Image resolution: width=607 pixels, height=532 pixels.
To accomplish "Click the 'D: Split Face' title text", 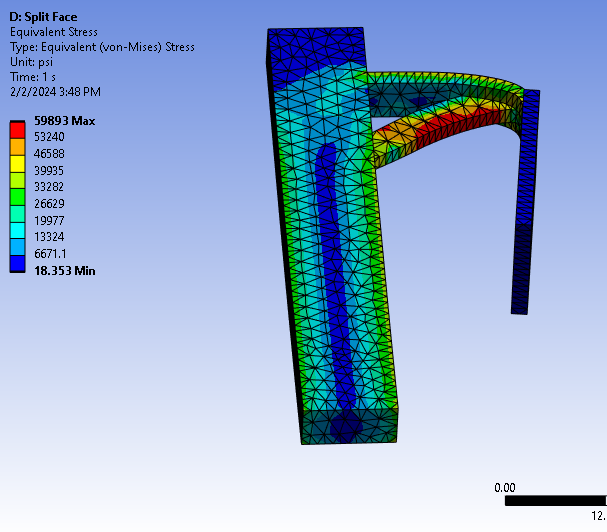I will [43, 17].
